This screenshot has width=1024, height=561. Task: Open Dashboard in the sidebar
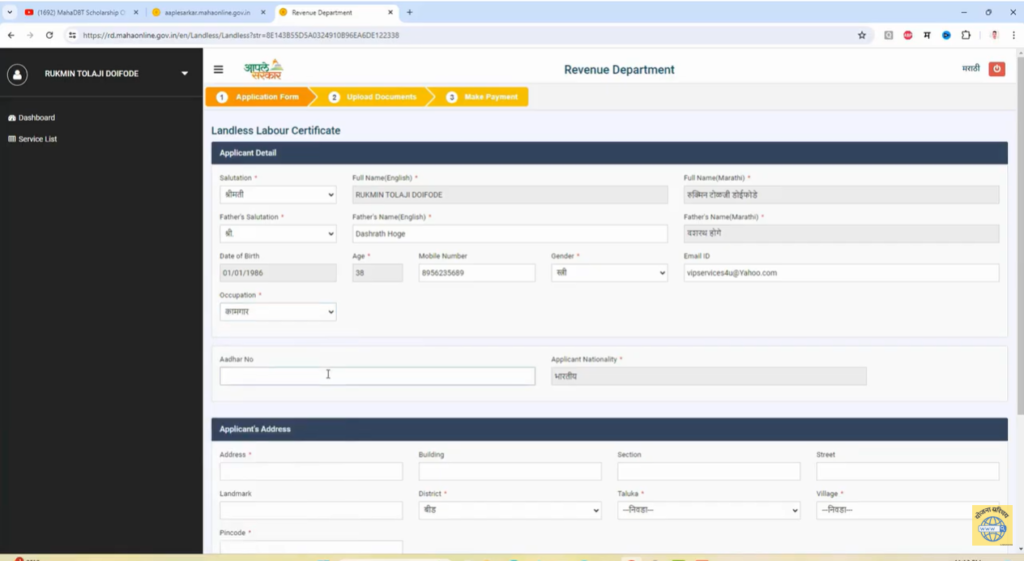(x=36, y=118)
